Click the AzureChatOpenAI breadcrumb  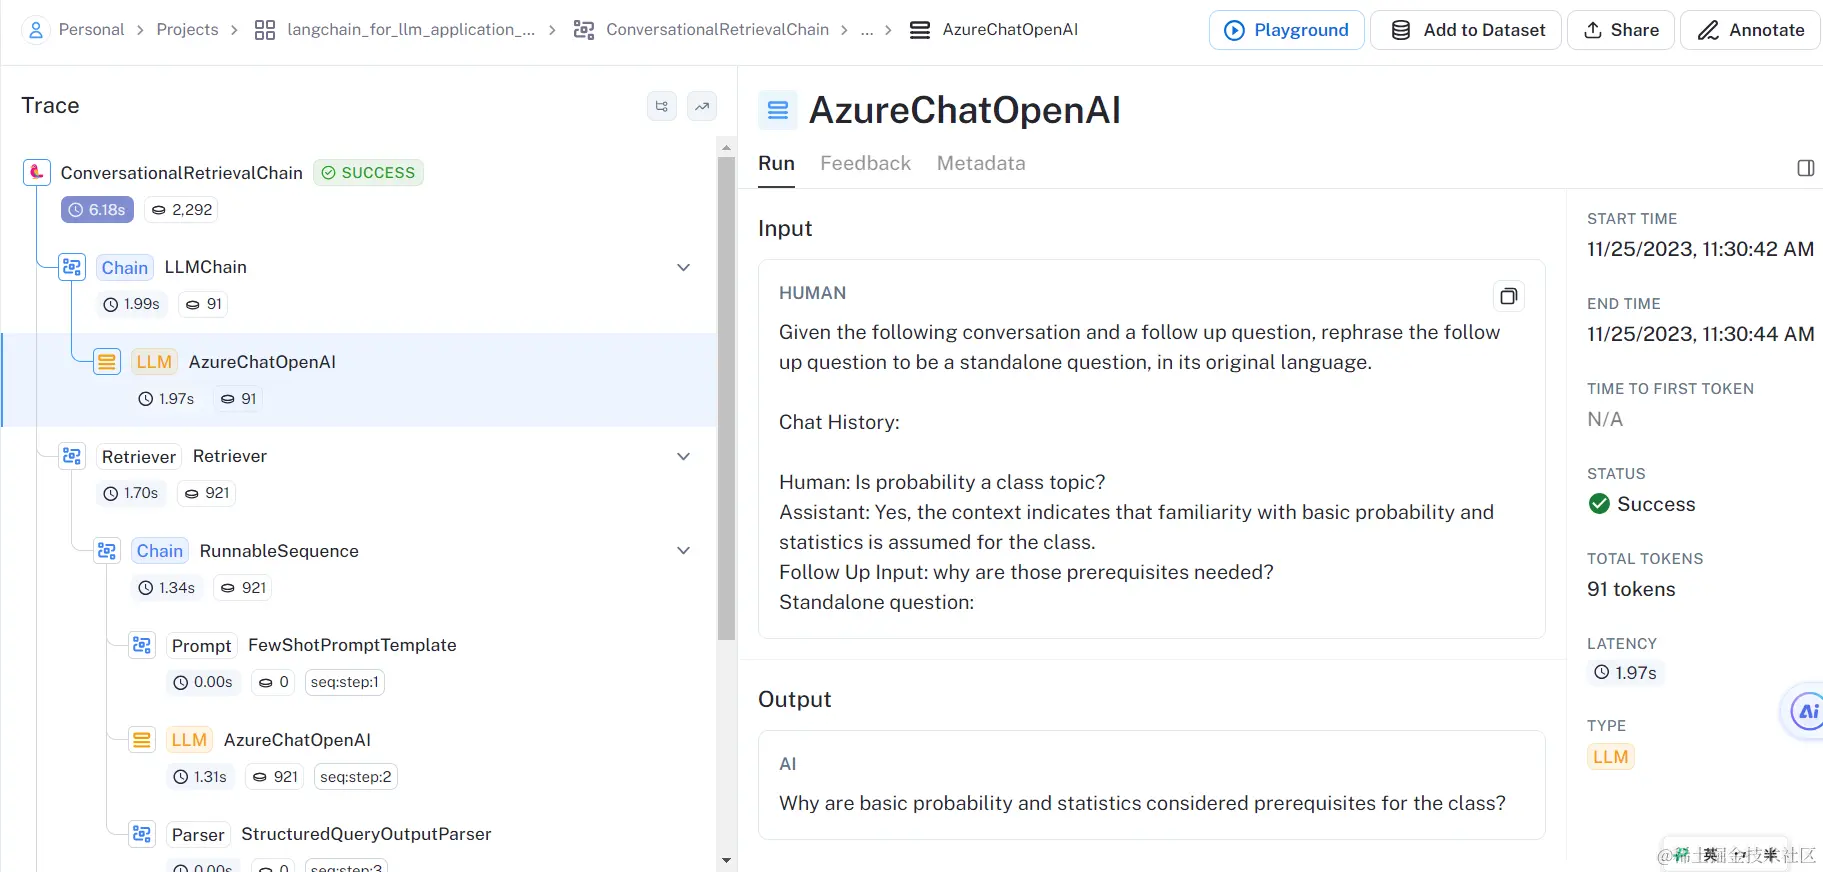pos(1010,30)
